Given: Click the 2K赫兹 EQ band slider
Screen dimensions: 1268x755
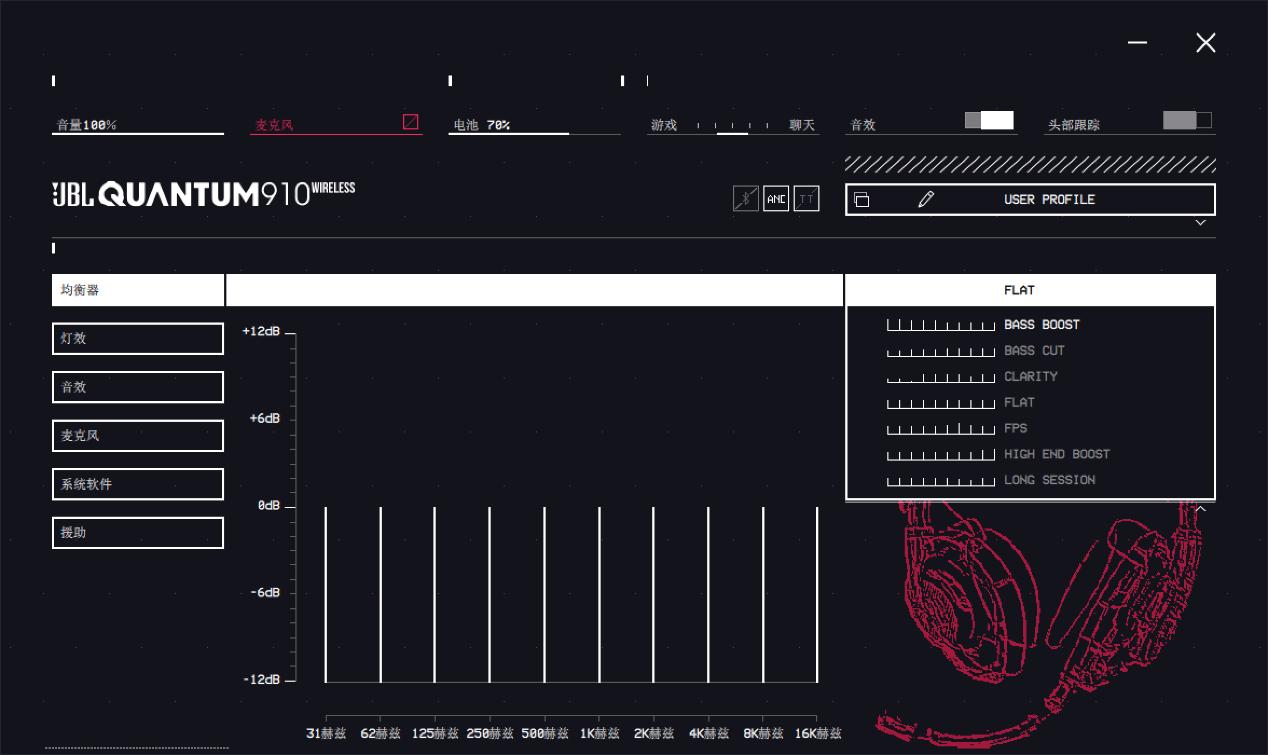Looking at the screenshot, I should 654,594.
